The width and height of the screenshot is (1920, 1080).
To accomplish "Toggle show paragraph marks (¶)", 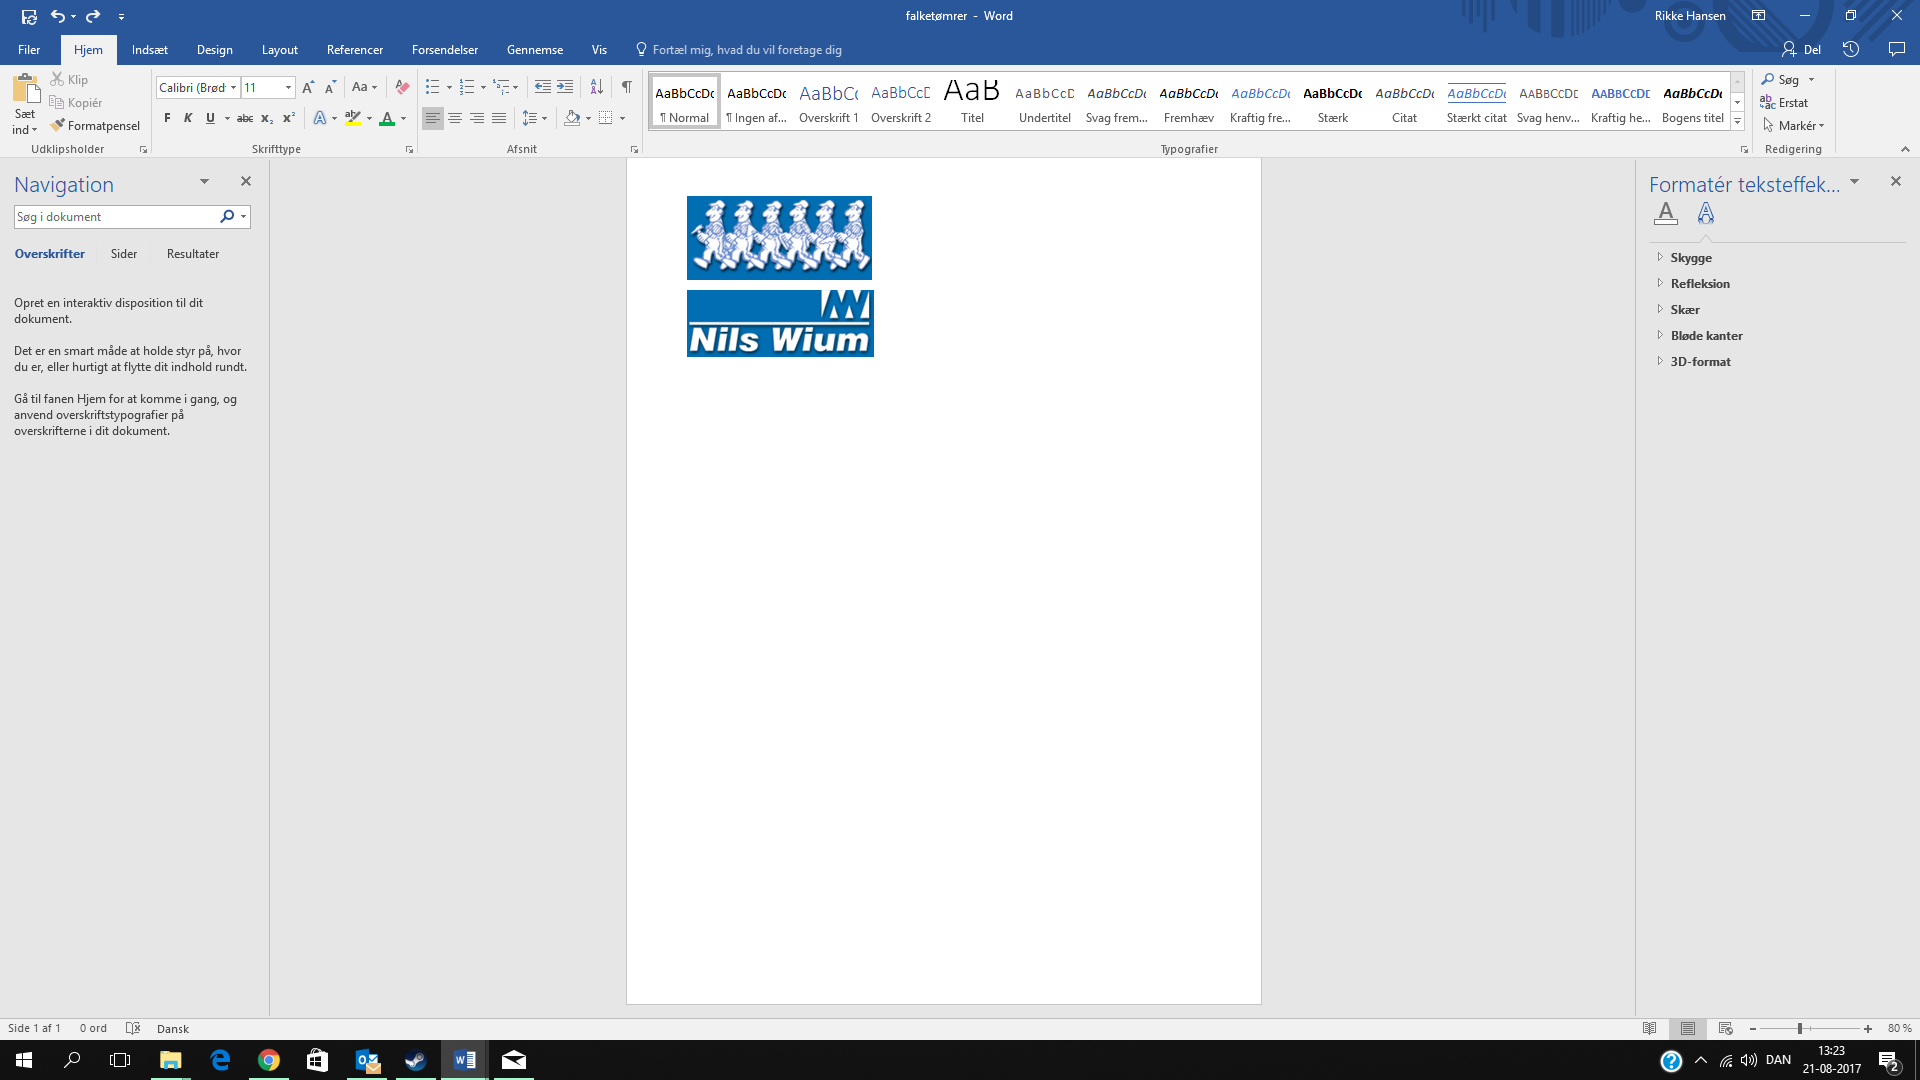I will [x=626, y=87].
